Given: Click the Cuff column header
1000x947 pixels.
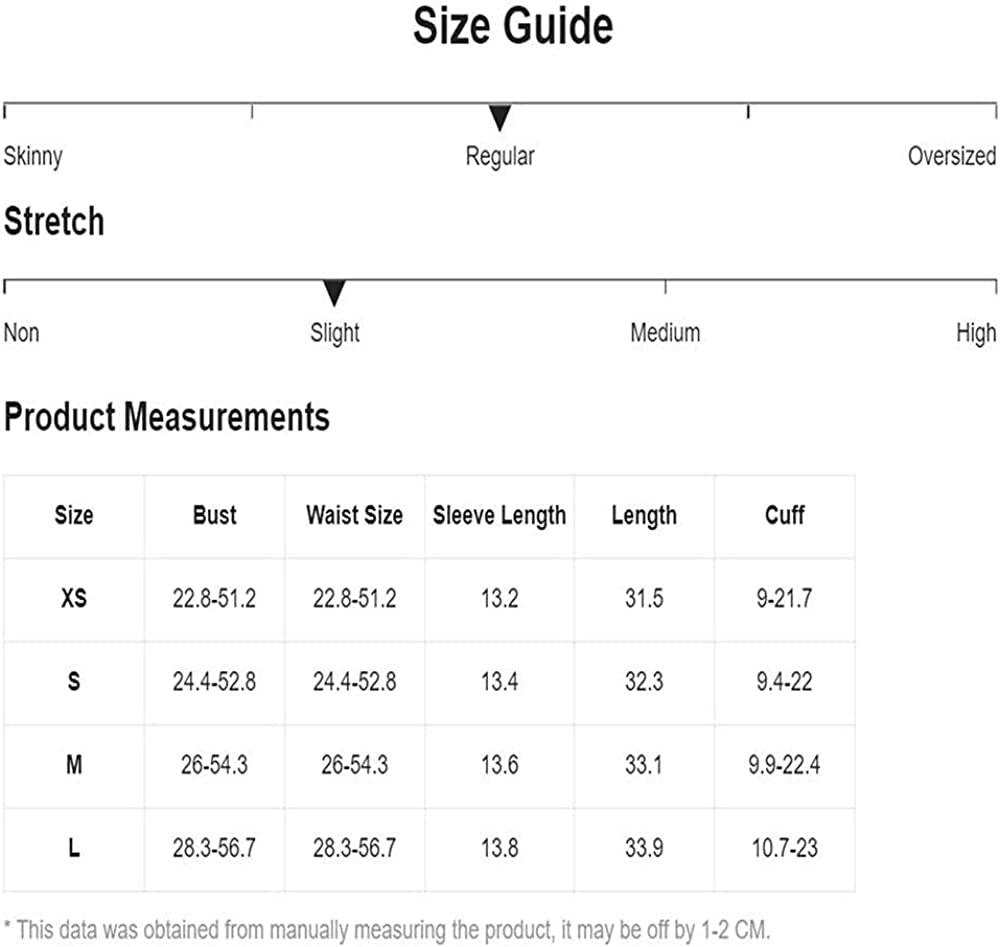Looking at the screenshot, I should (x=784, y=516).
